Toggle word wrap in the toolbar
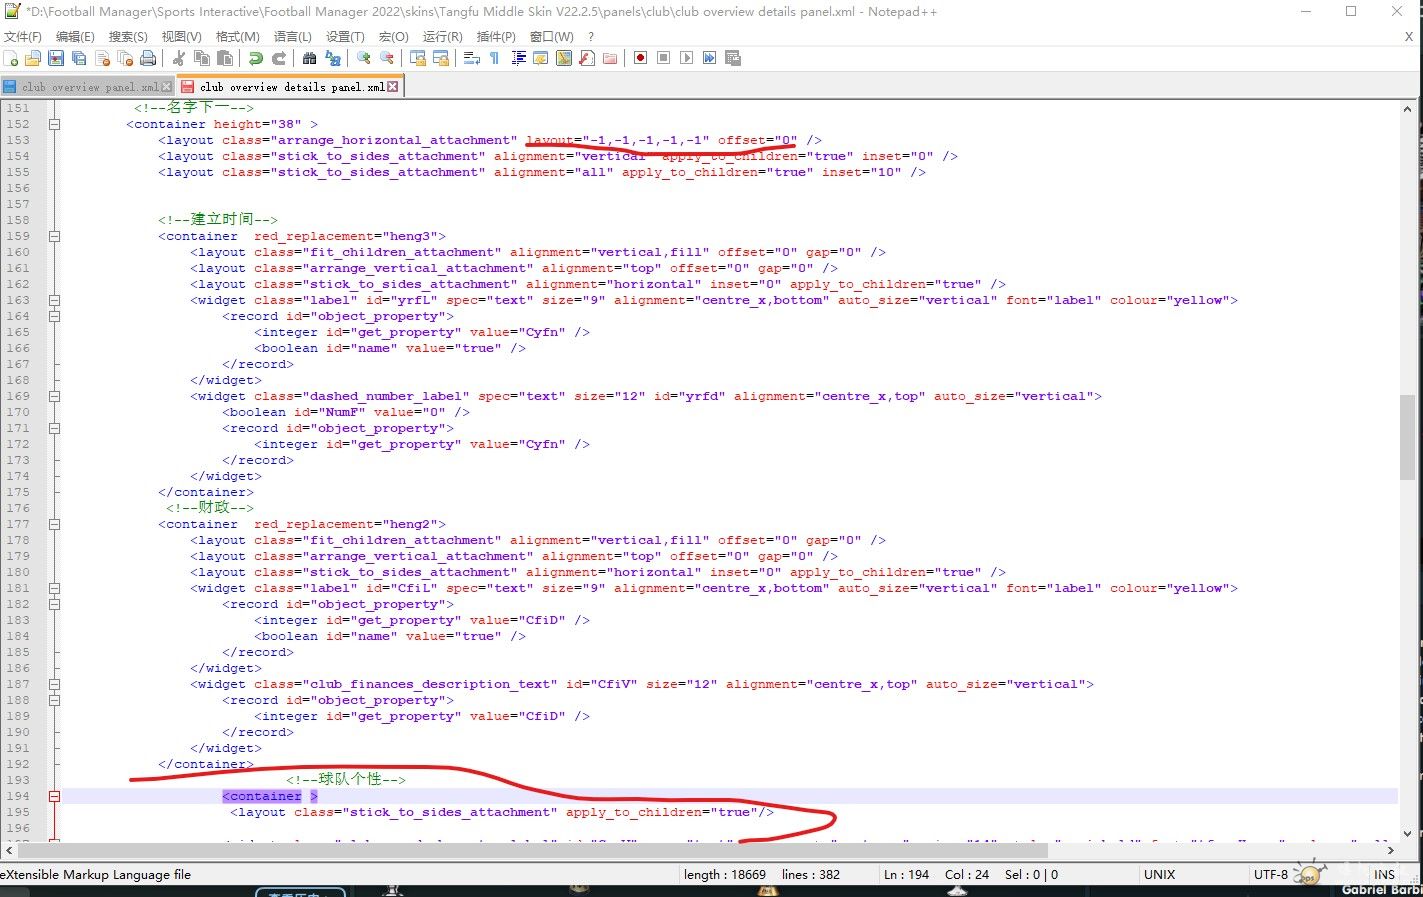Viewport: 1423px width, 897px height. tap(471, 58)
